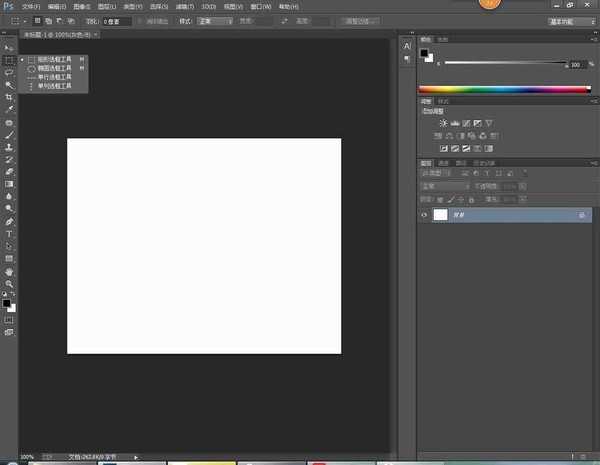Screen dimensions: 600x465
Task: Select the Move tool in toolbar
Action: [9, 48]
